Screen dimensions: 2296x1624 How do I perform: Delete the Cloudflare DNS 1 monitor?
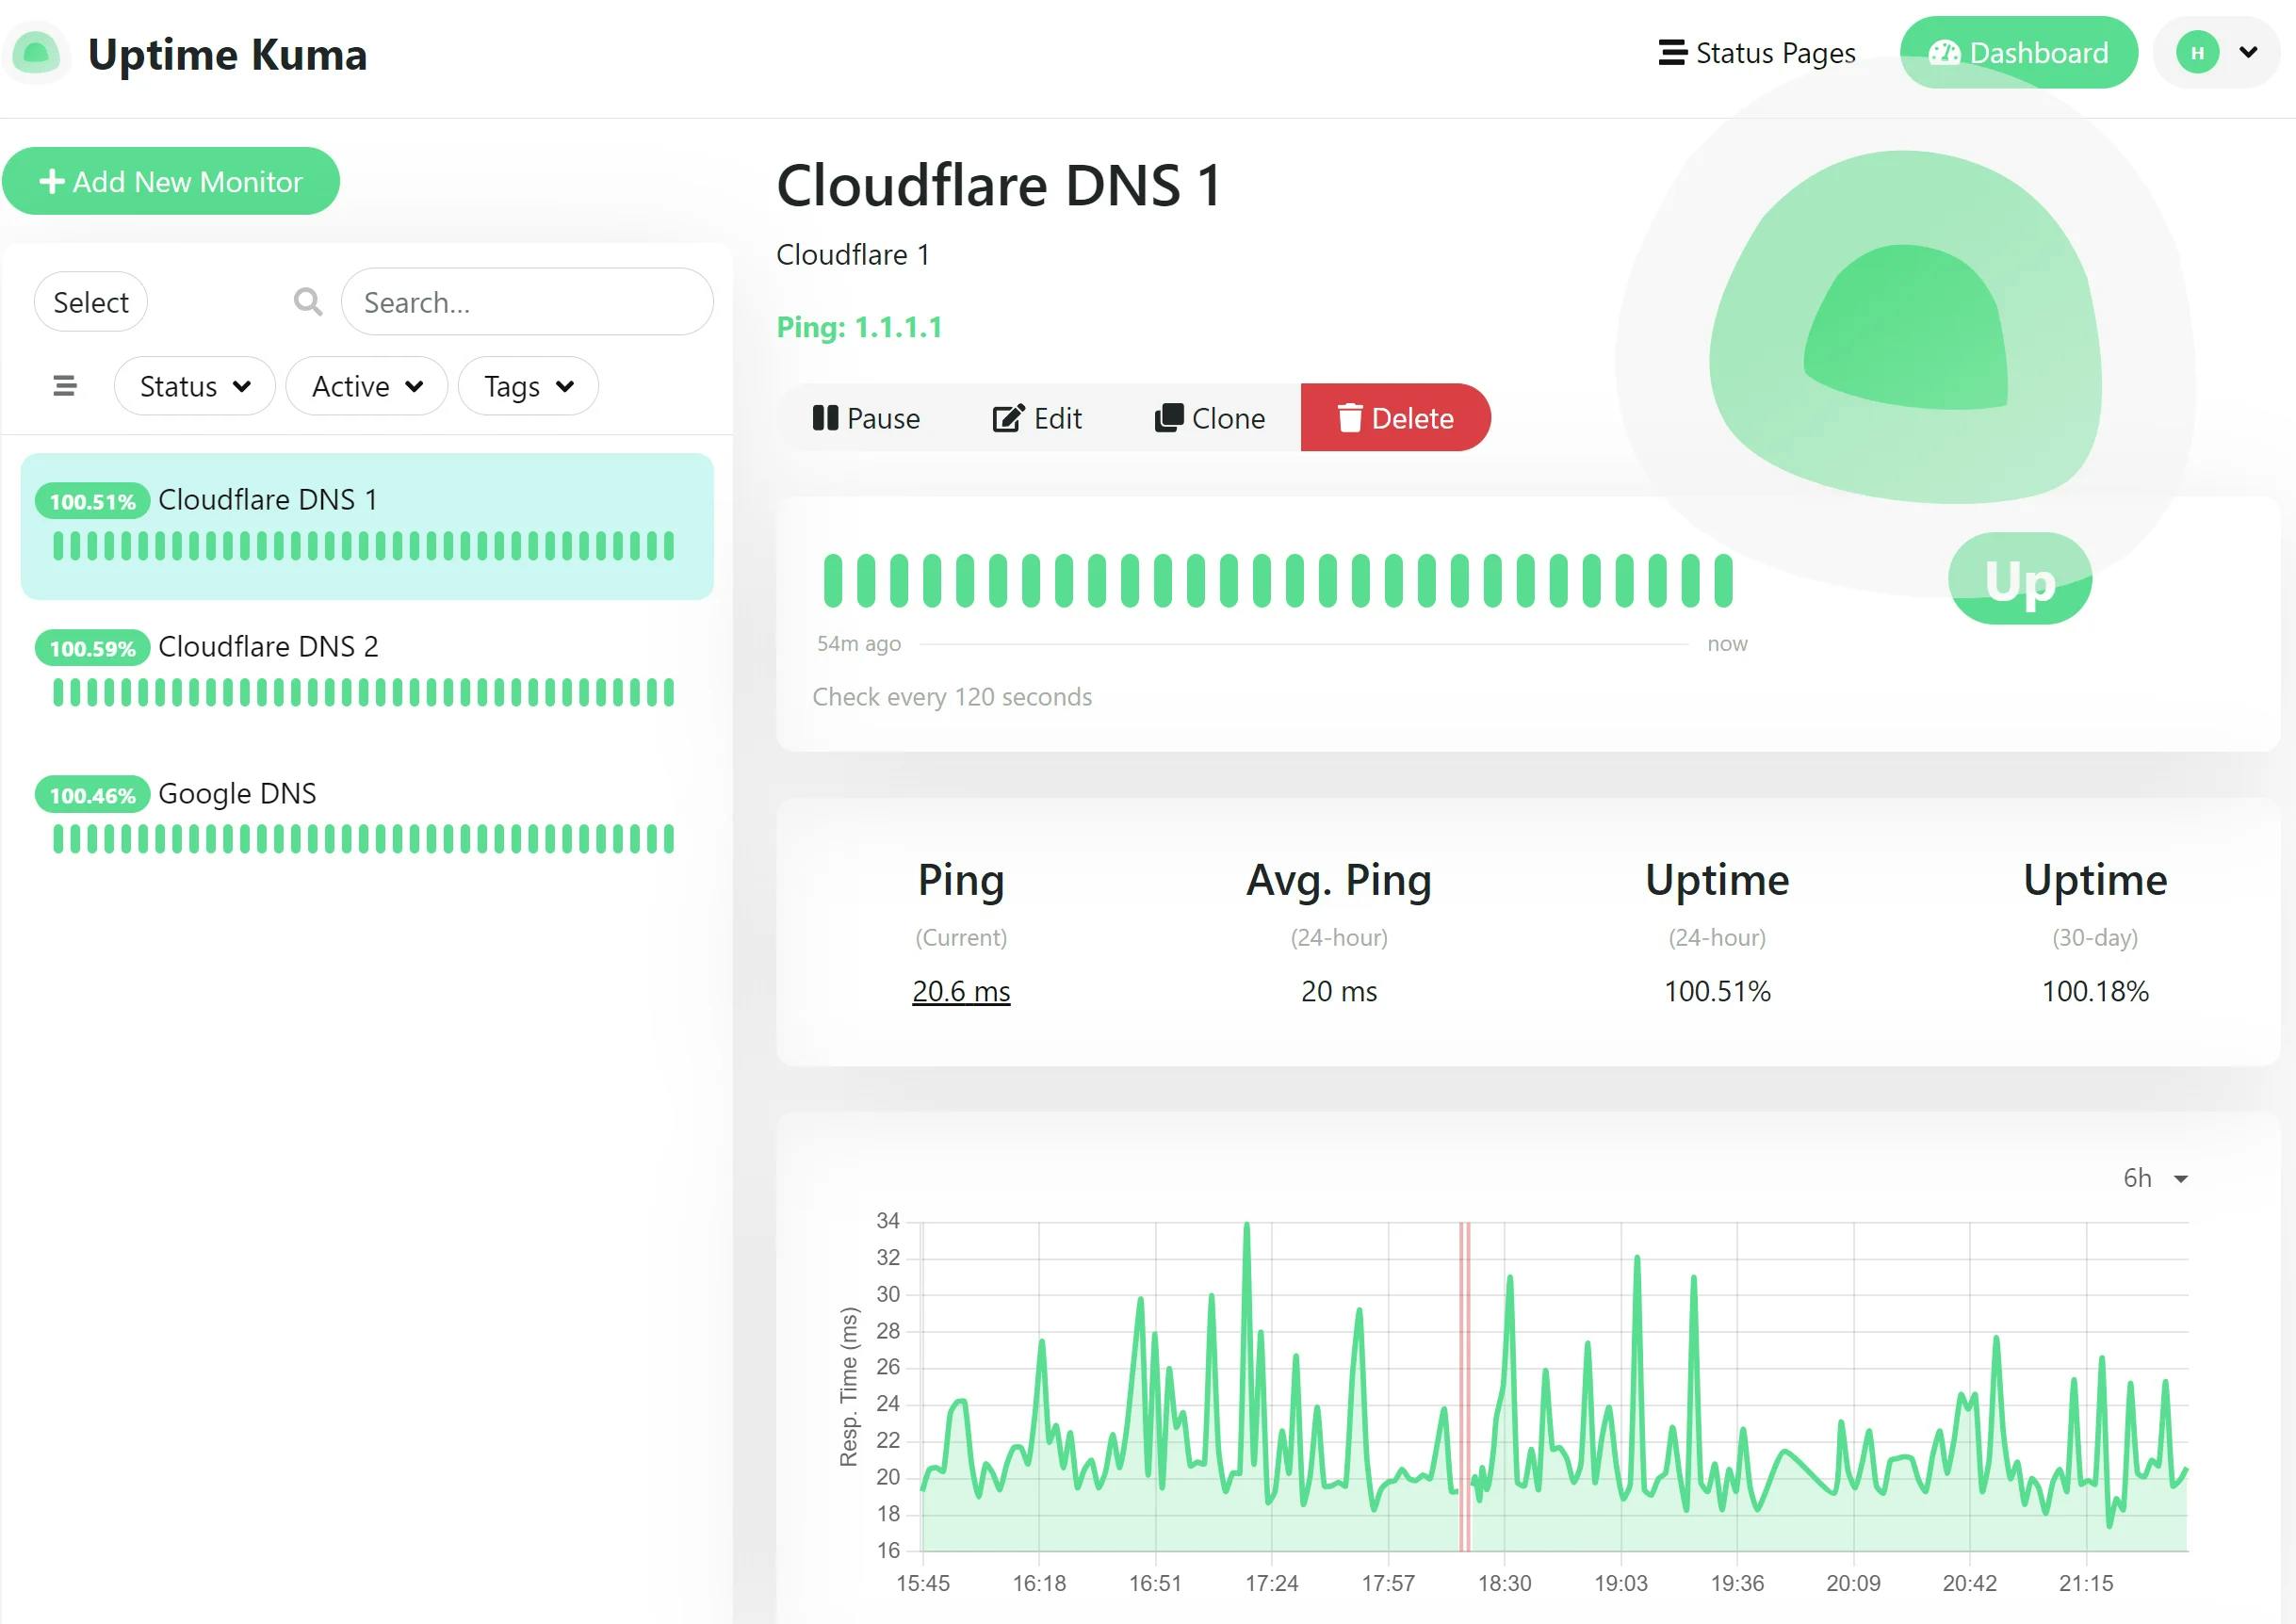[x=1395, y=418]
